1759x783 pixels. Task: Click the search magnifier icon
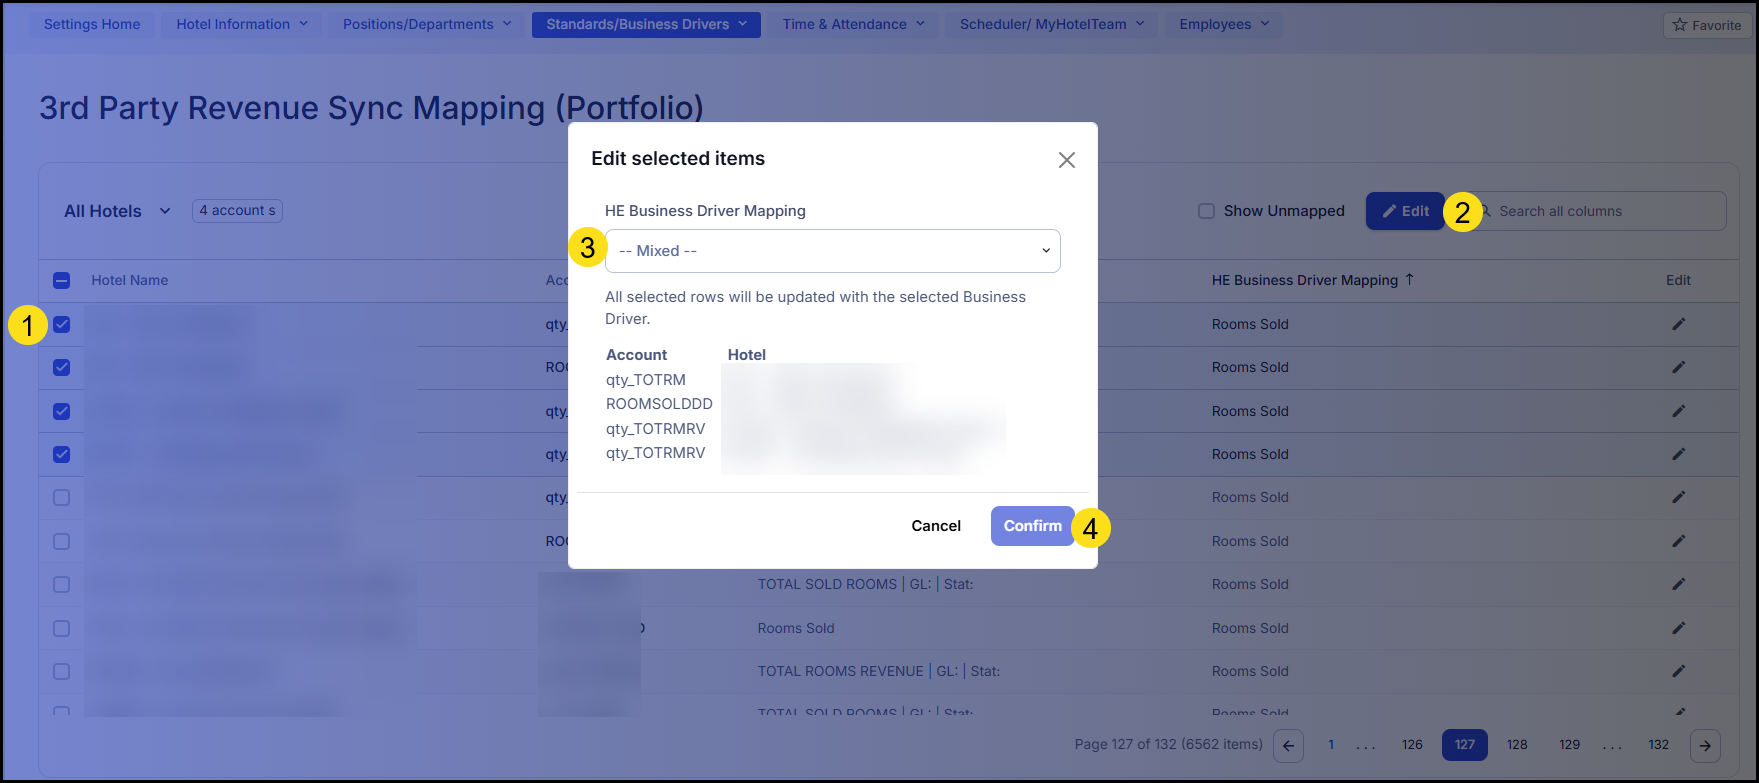tap(1485, 211)
